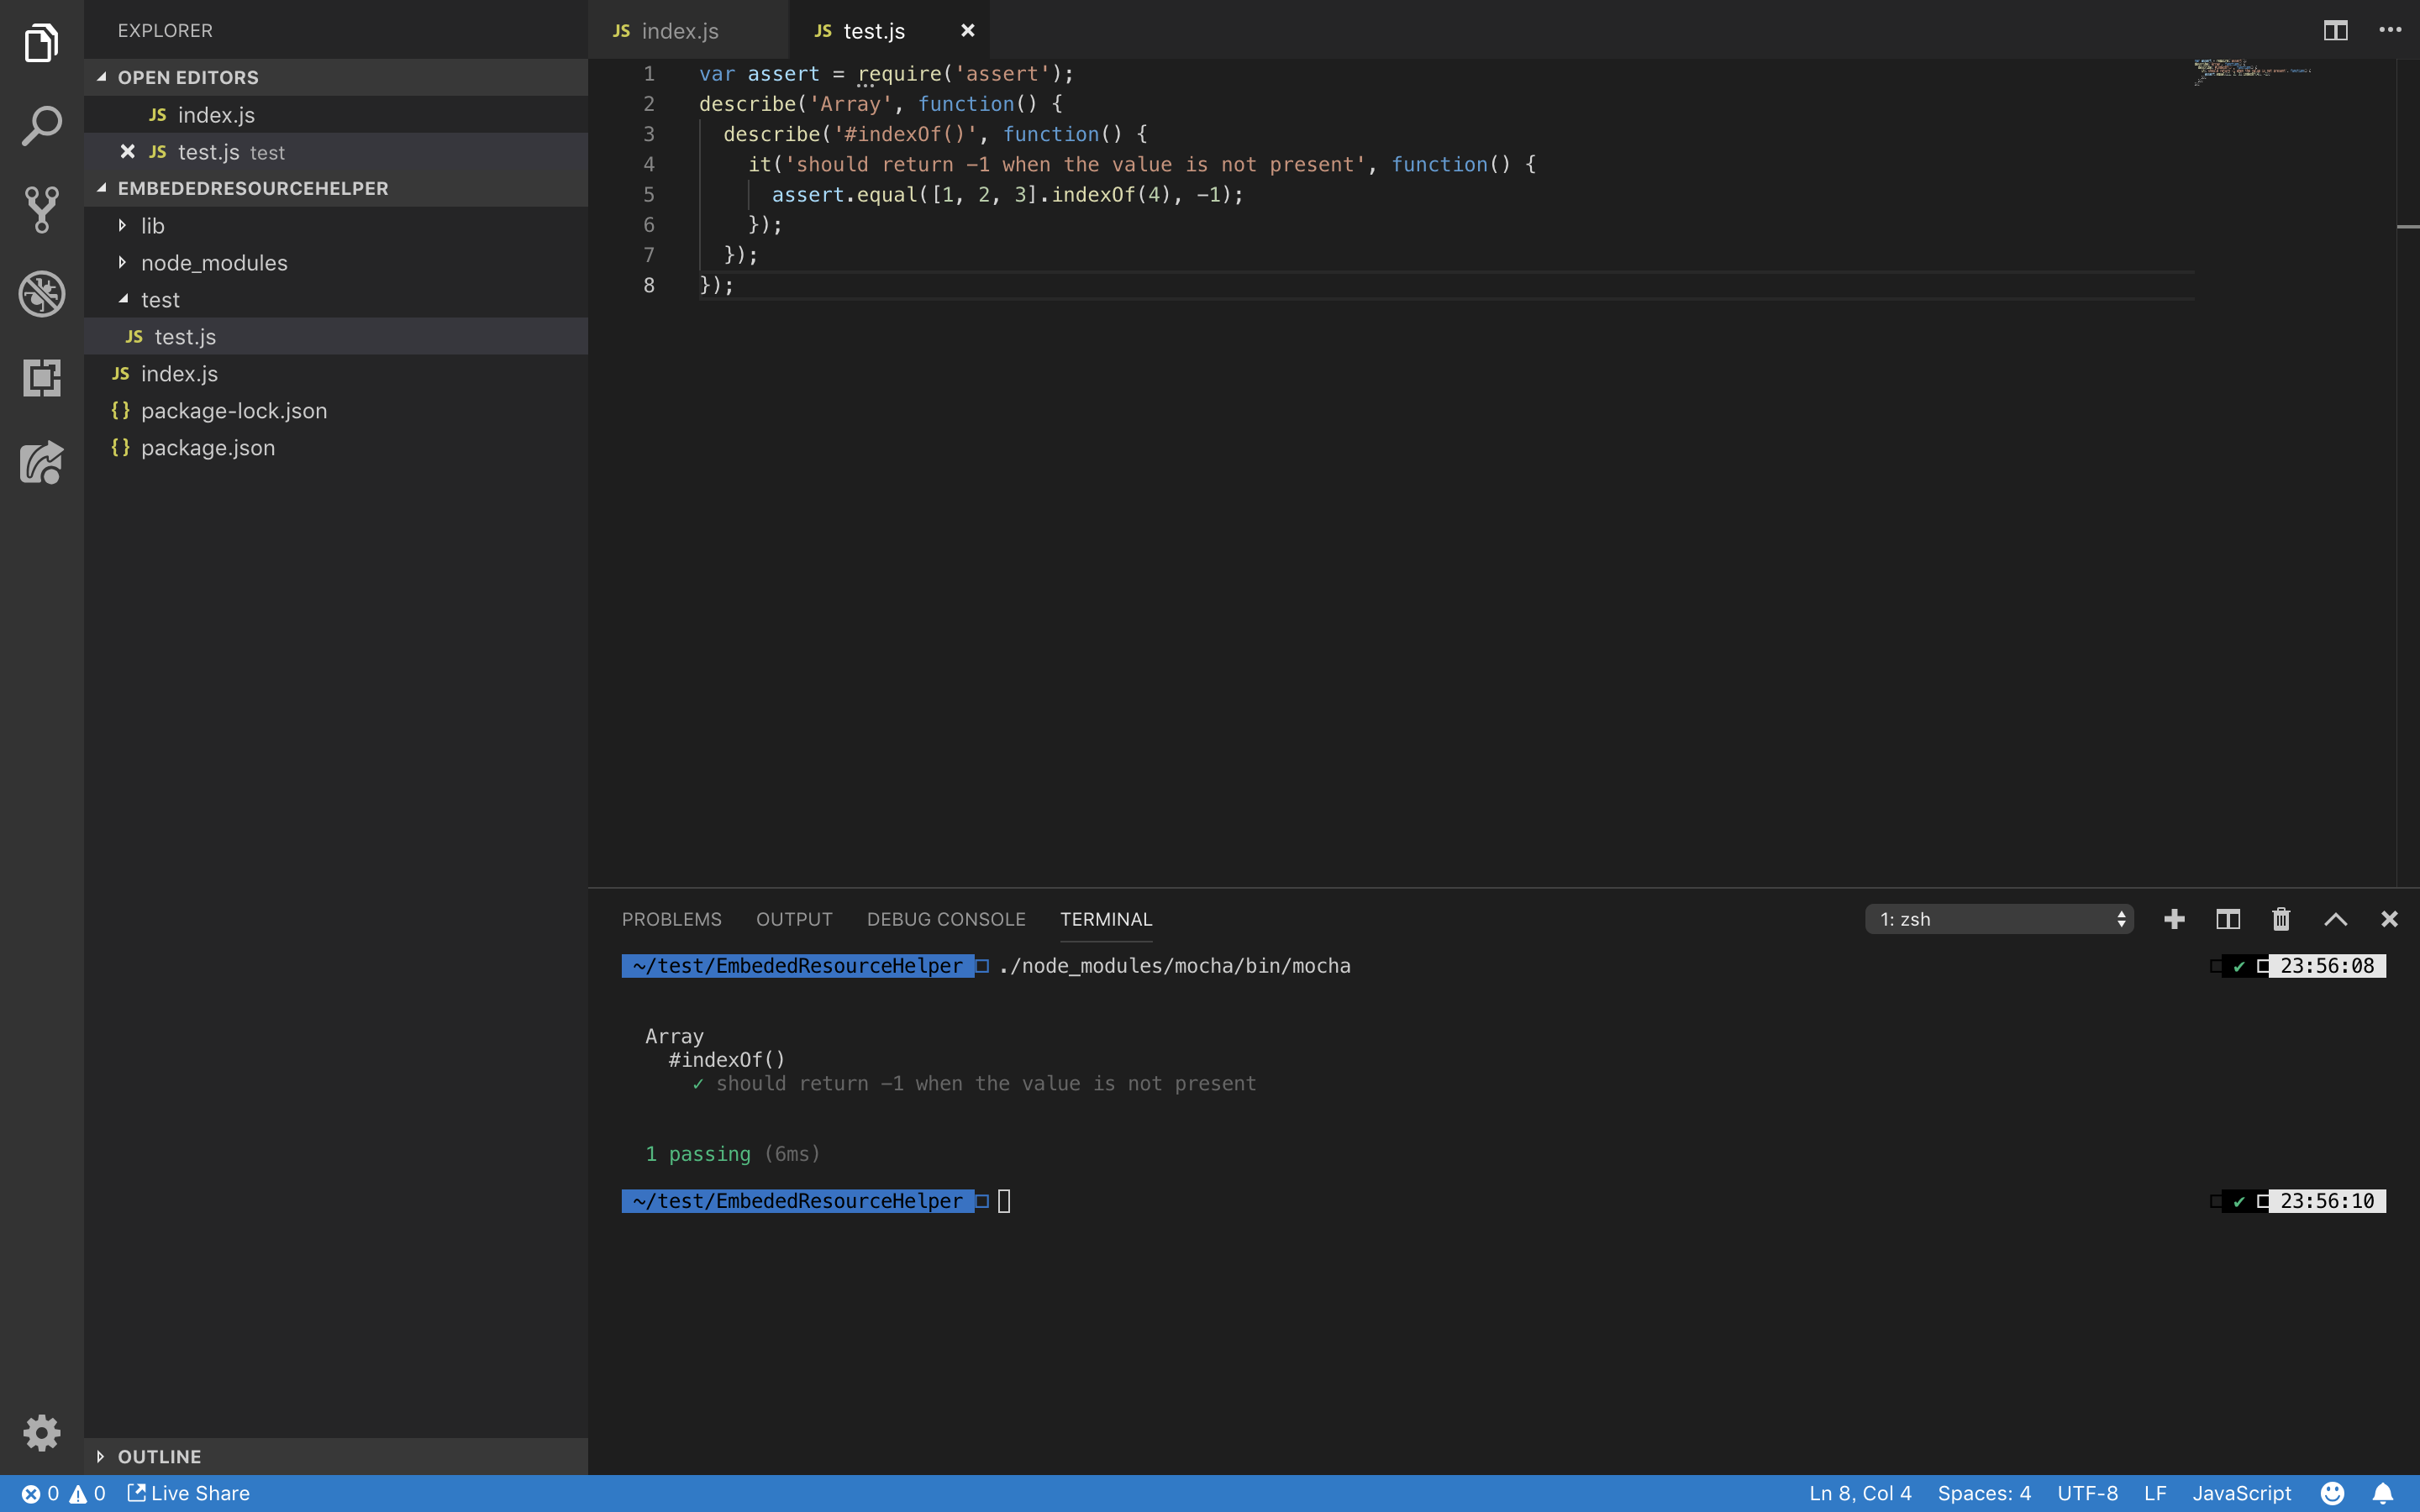Open package.json file

(x=336, y=448)
